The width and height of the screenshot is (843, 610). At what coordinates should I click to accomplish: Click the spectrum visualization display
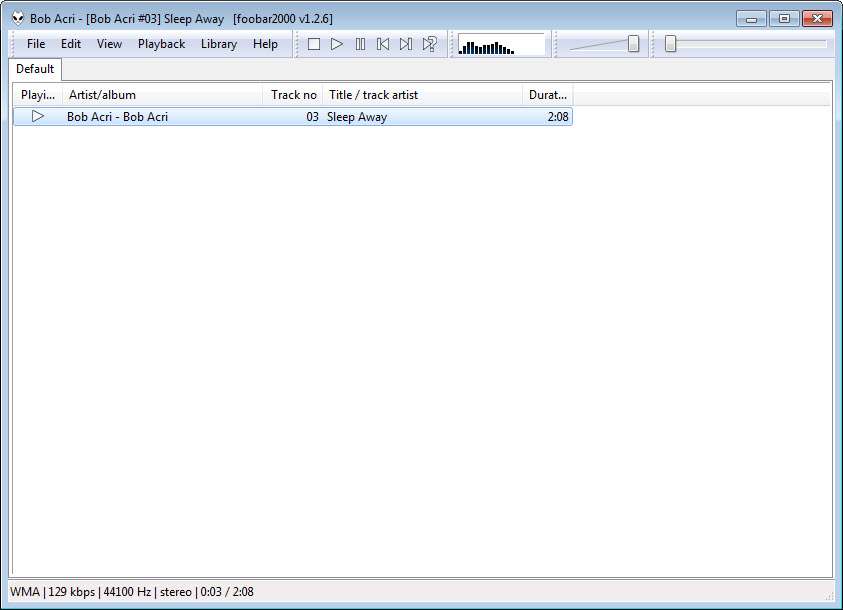point(501,45)
